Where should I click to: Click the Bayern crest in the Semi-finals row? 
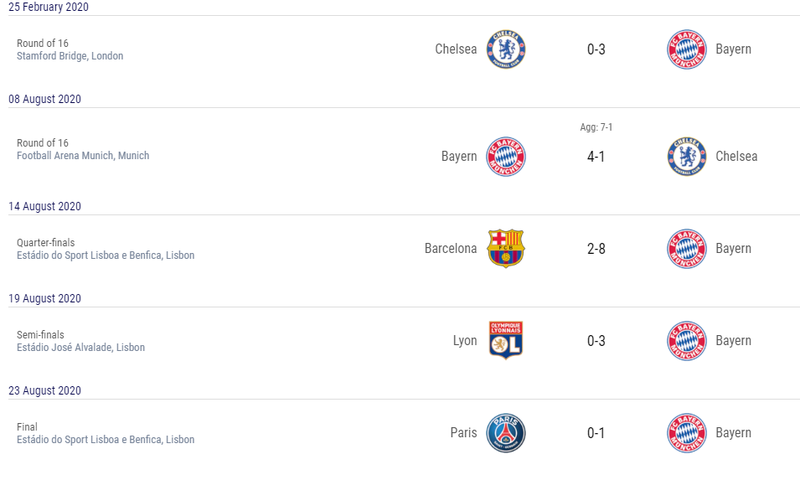[687, 340]
